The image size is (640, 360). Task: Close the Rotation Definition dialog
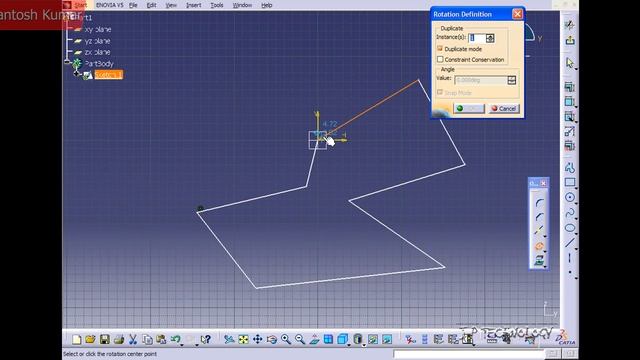coord(517,14)
